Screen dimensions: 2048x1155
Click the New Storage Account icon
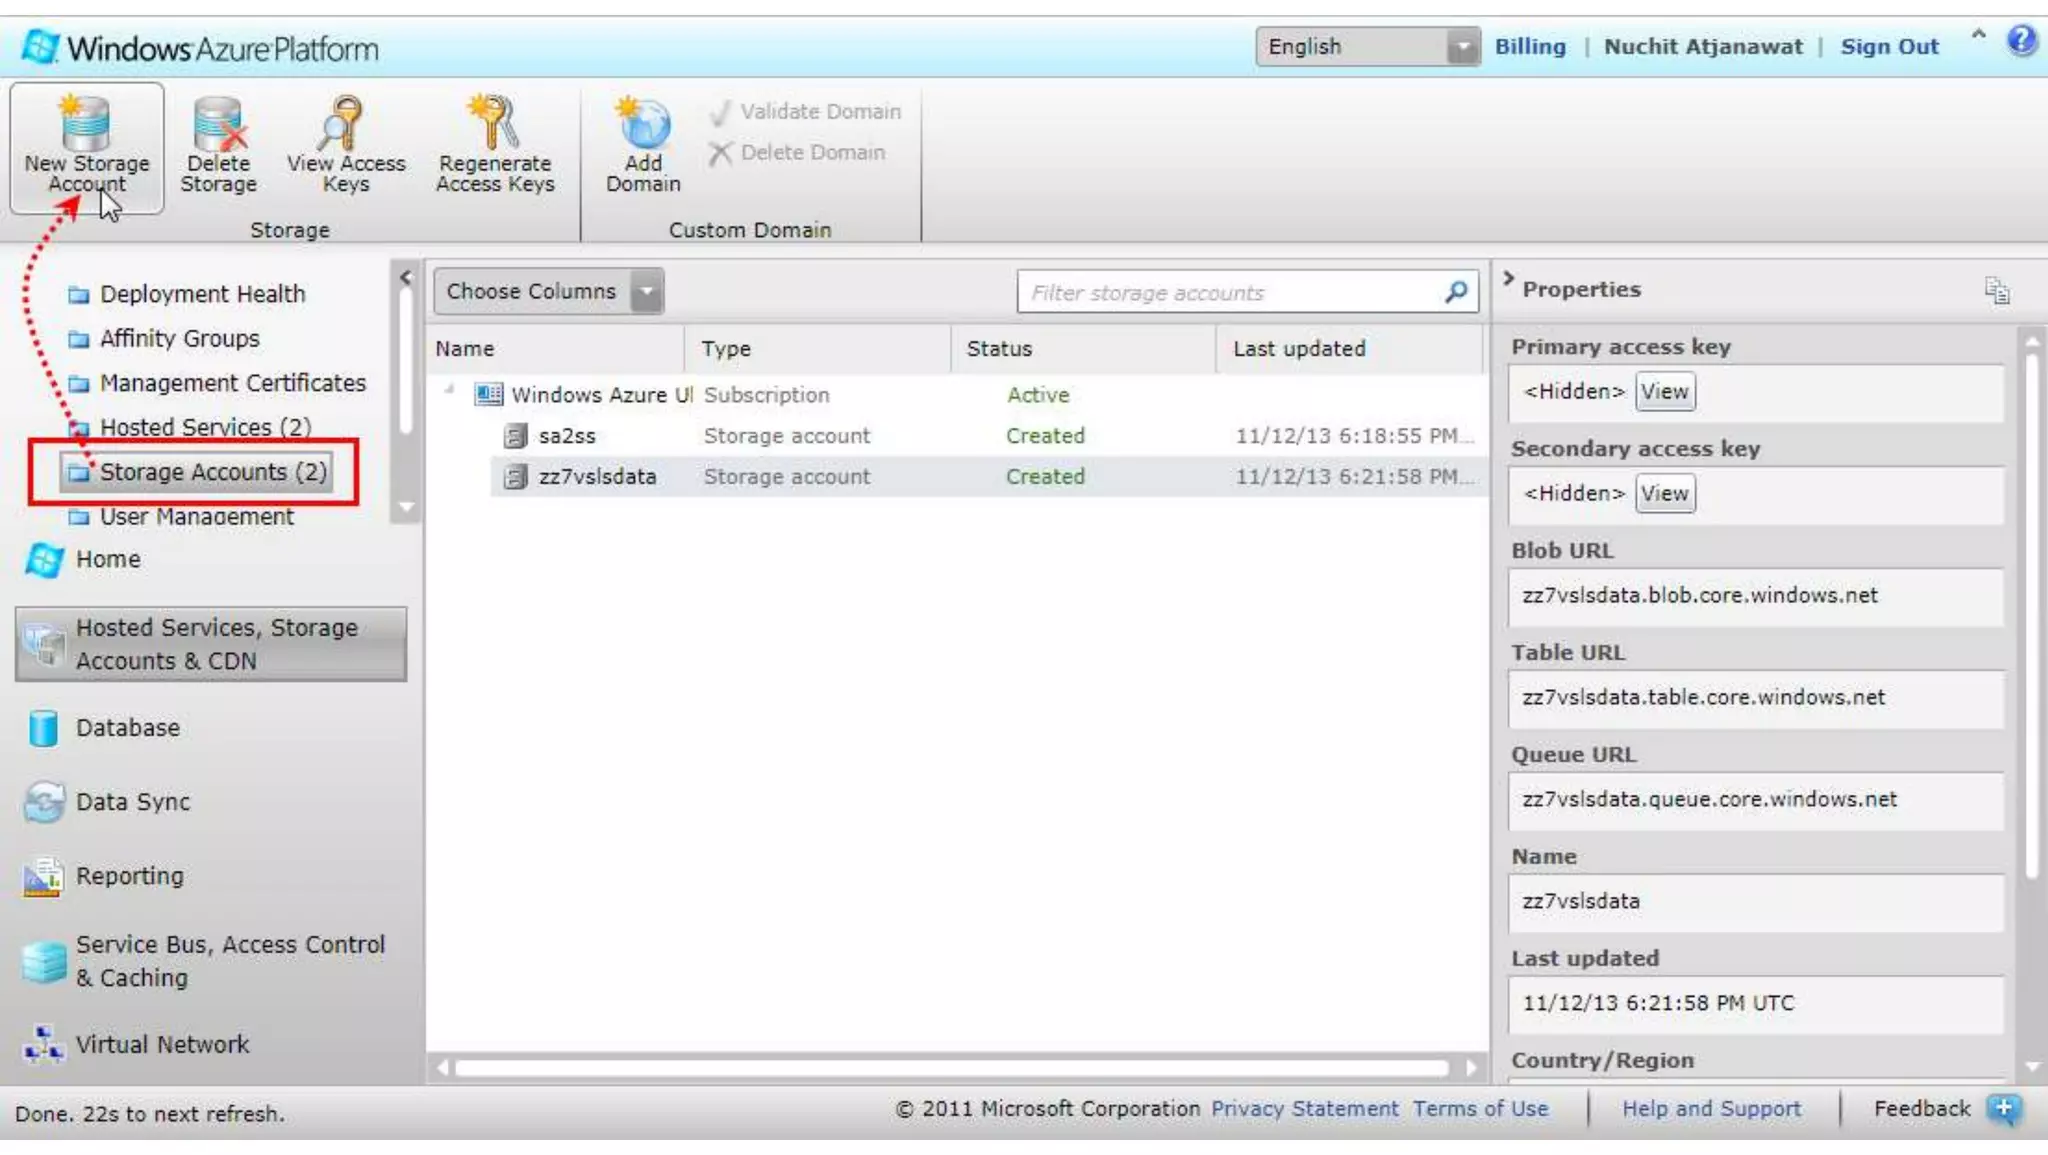(86, 125)
